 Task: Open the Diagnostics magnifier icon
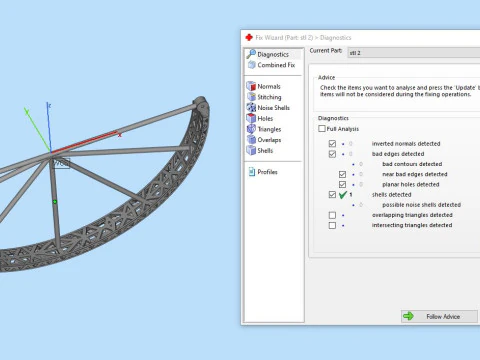coord(251,54)
